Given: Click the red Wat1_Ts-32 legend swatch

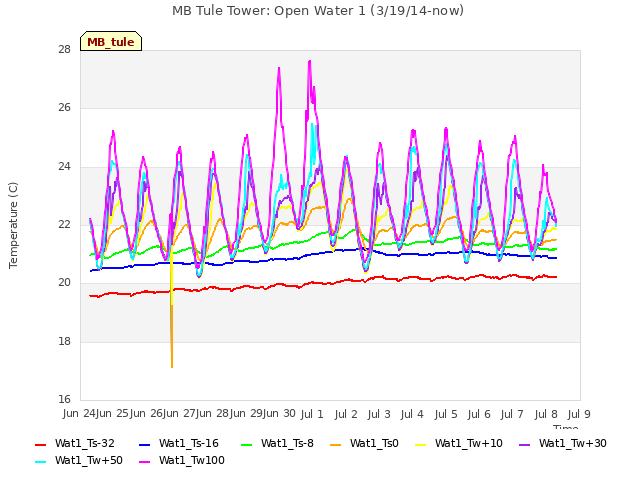Looking at the screenshot, I should pyautogui.click(x=40, y=444).
